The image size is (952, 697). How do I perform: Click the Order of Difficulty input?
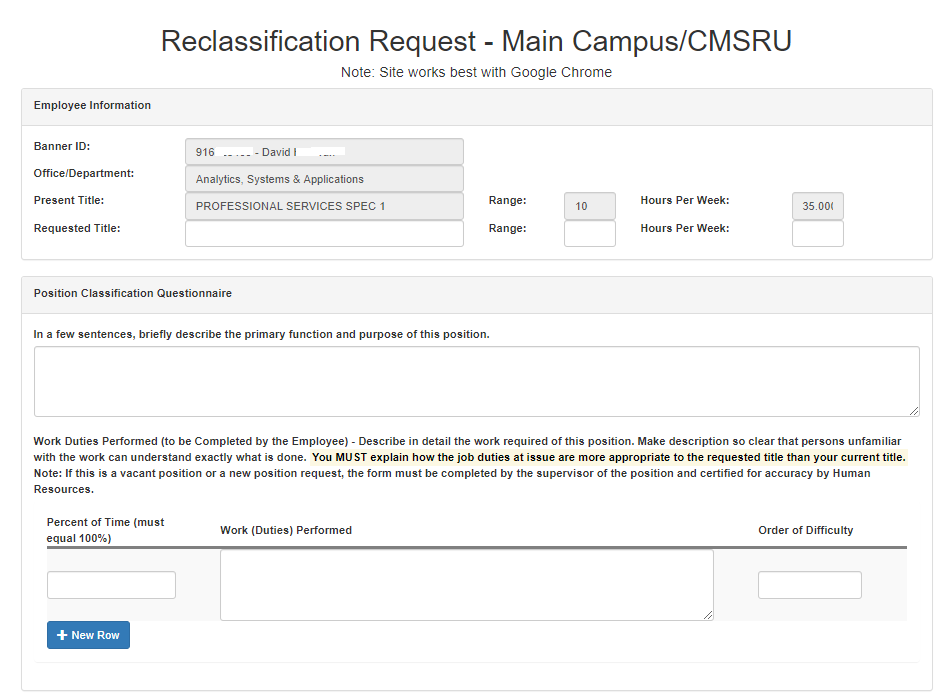(x=809, y=585)
